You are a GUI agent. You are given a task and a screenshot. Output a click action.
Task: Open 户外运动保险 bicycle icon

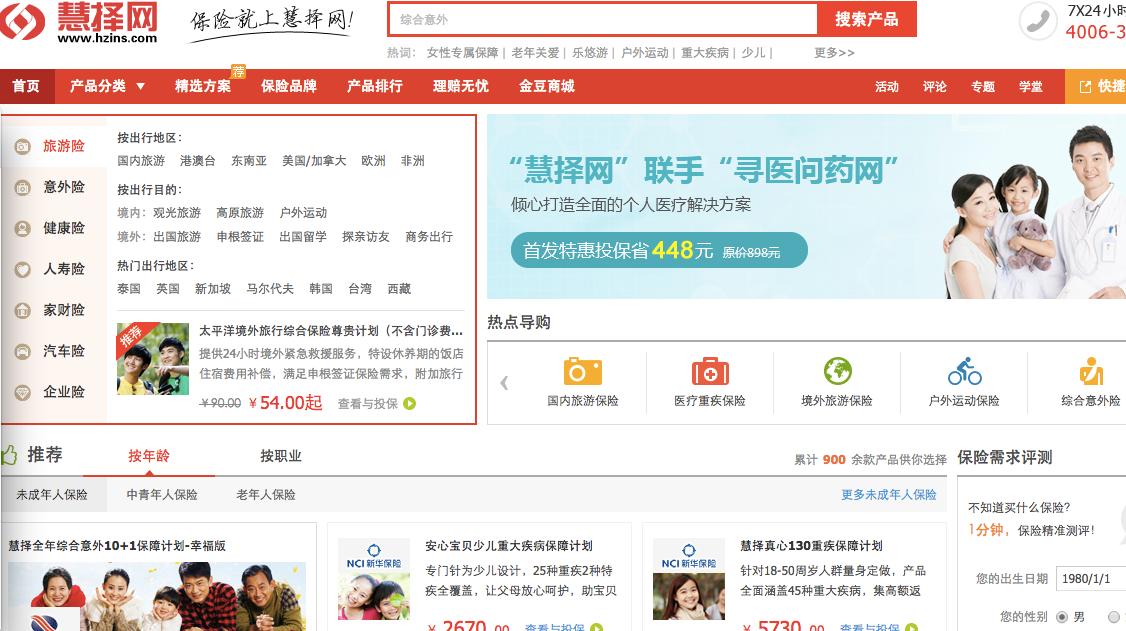coord(964,371)
